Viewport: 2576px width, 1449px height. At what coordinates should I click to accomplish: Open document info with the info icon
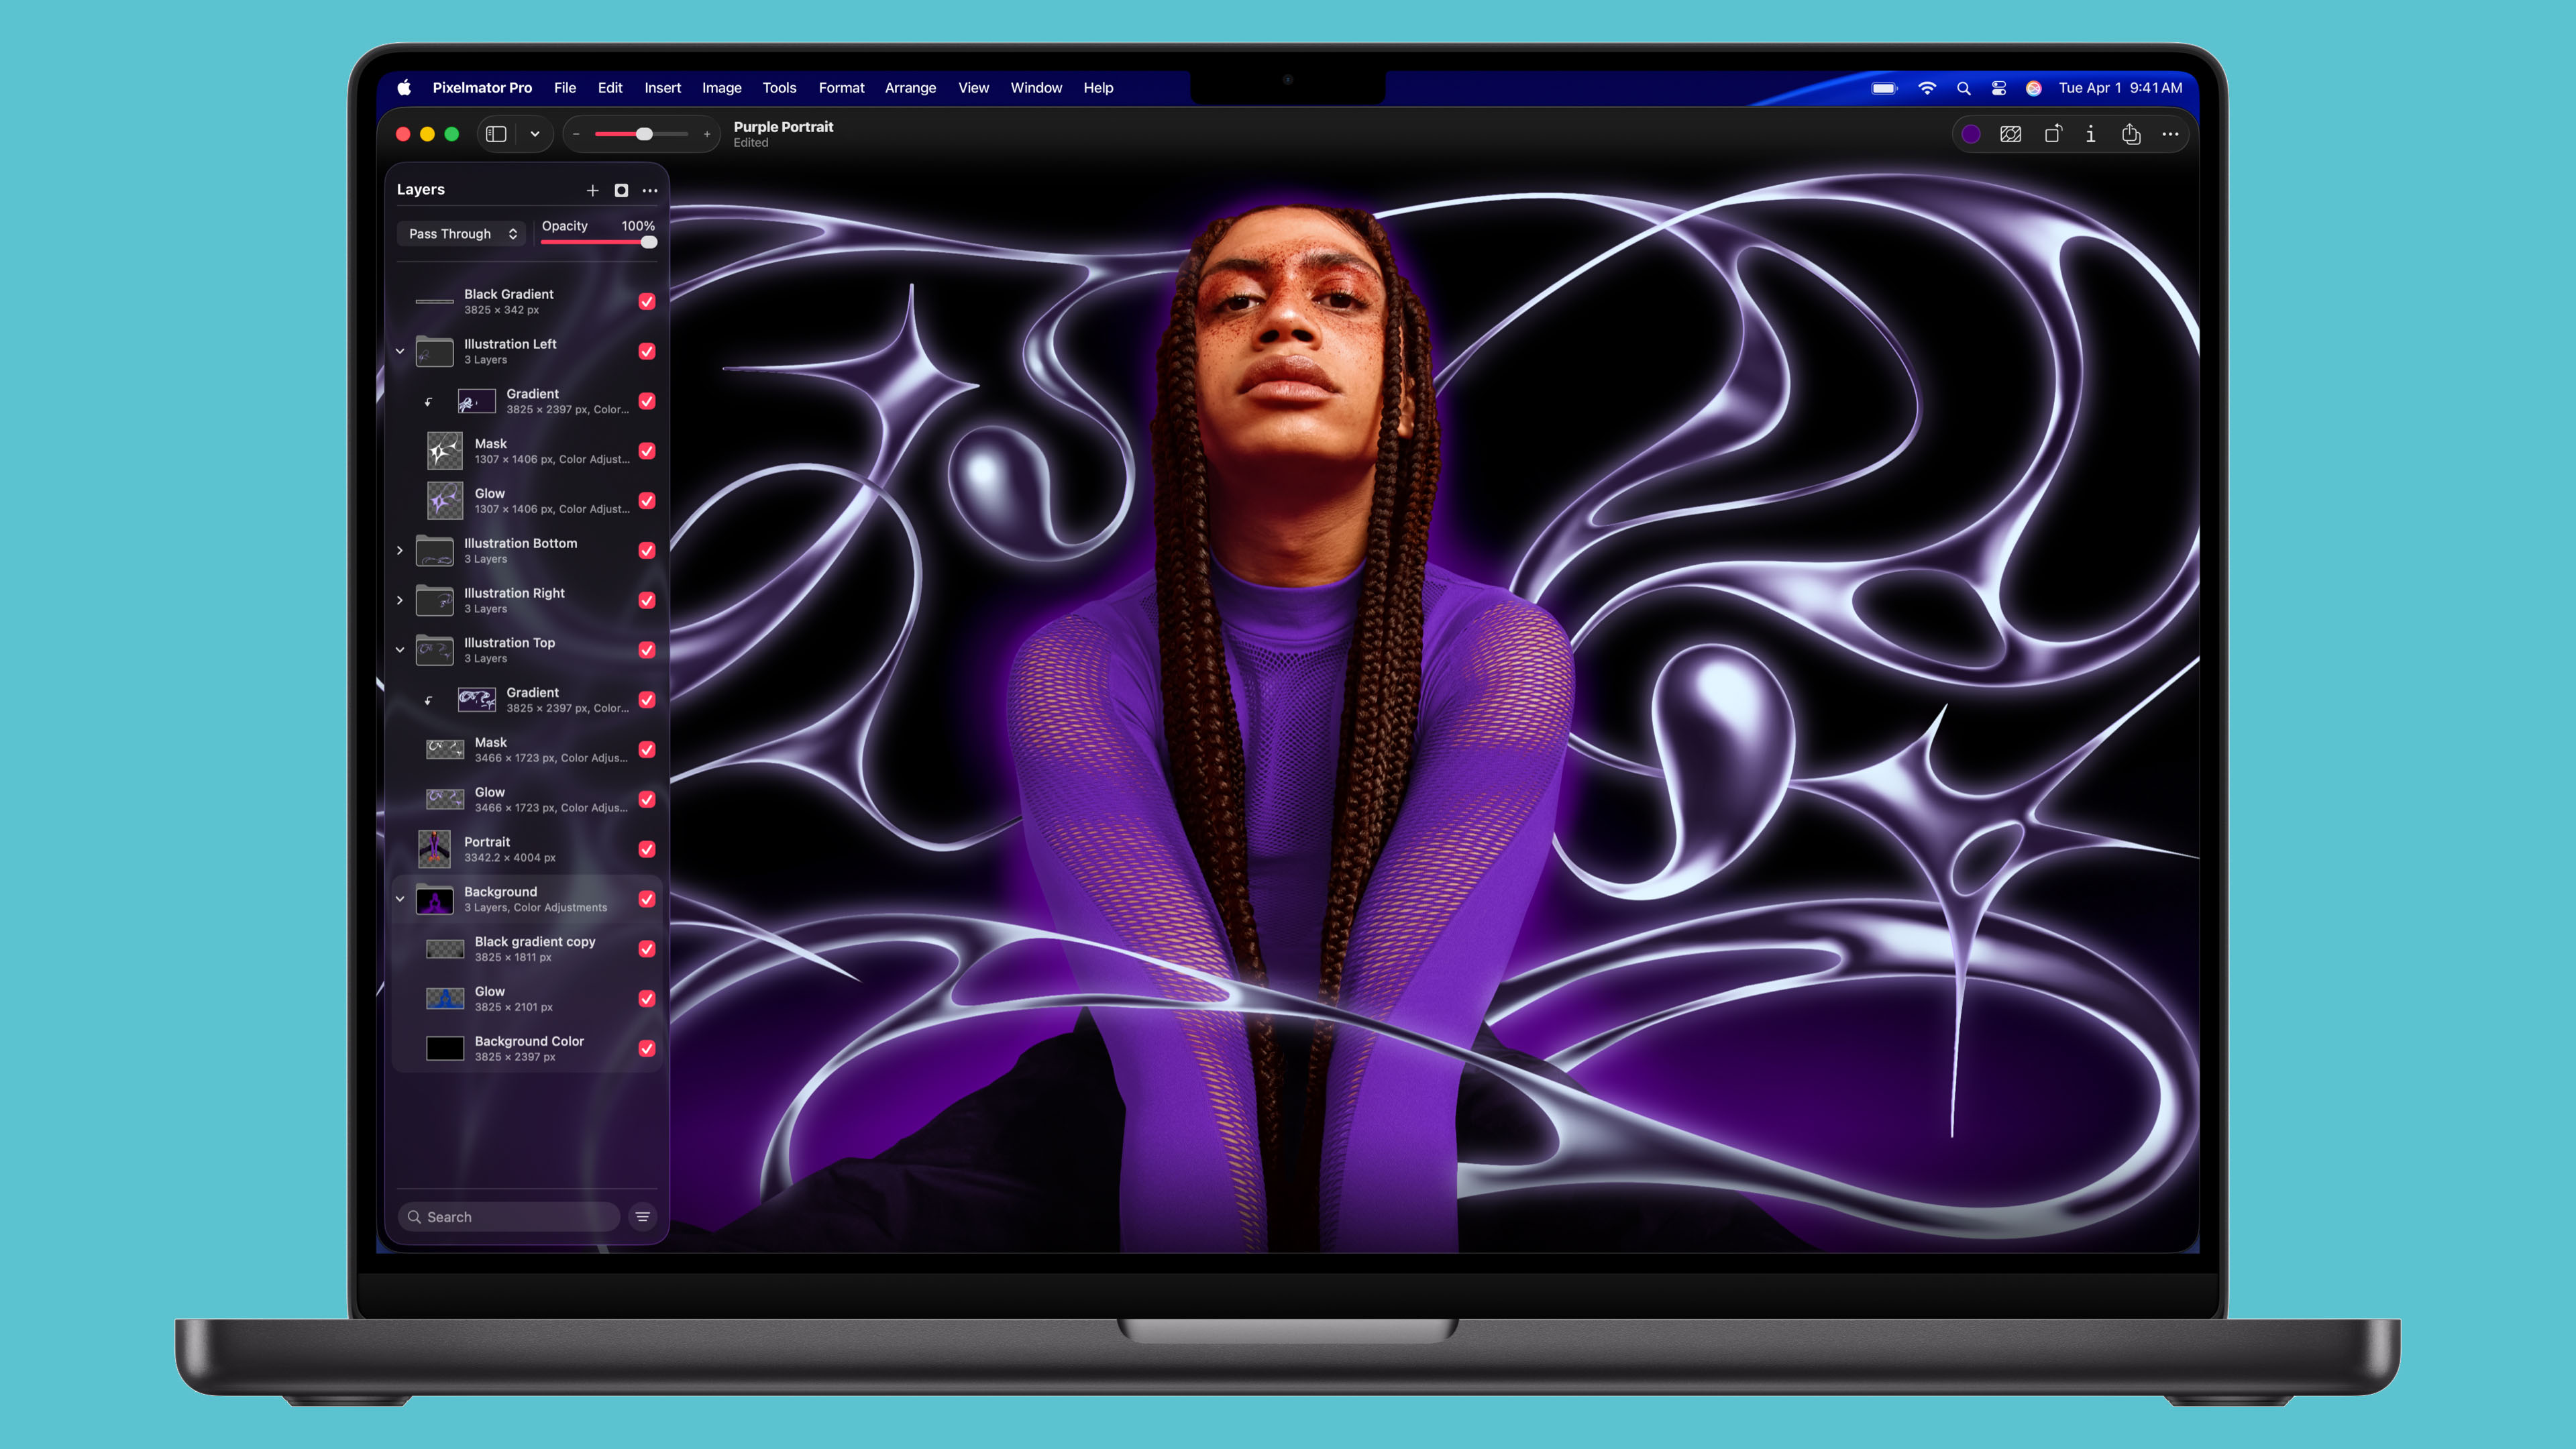[x=2090, y=134]
